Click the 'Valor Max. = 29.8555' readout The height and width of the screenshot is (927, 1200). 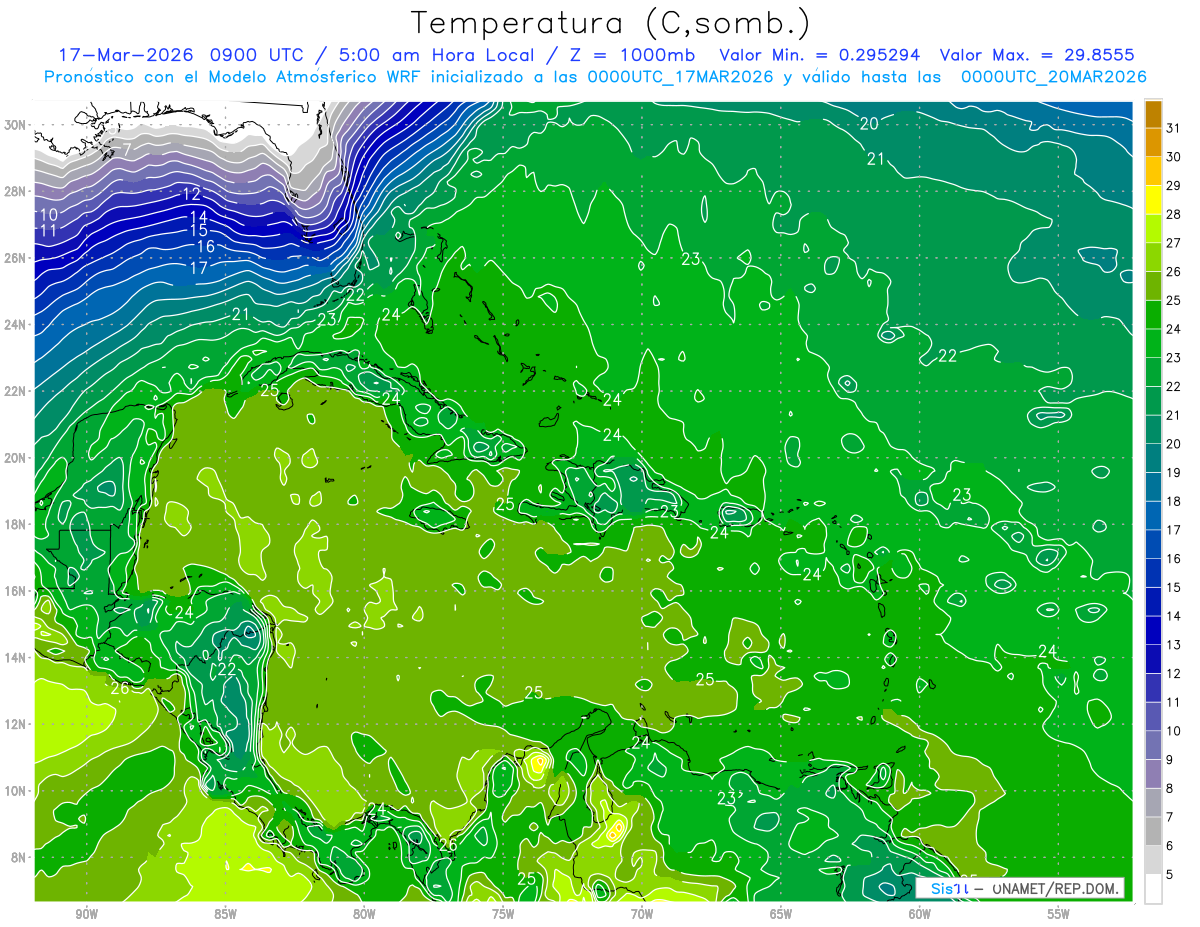1037,55
